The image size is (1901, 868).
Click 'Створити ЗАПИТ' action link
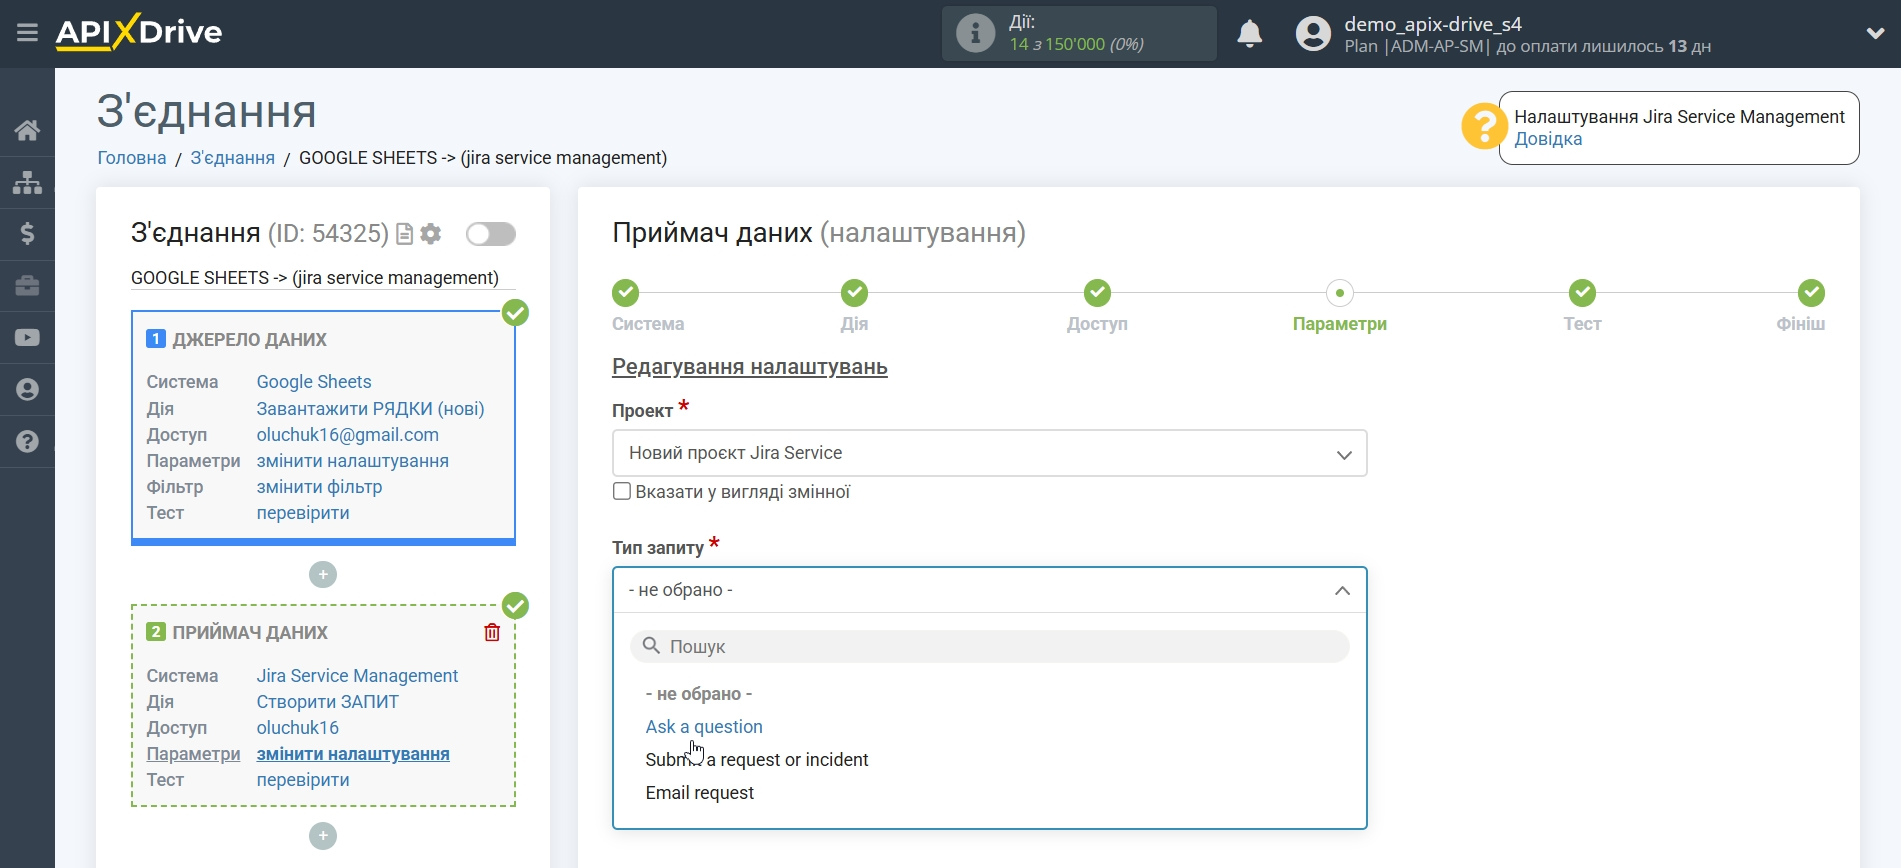327,702
